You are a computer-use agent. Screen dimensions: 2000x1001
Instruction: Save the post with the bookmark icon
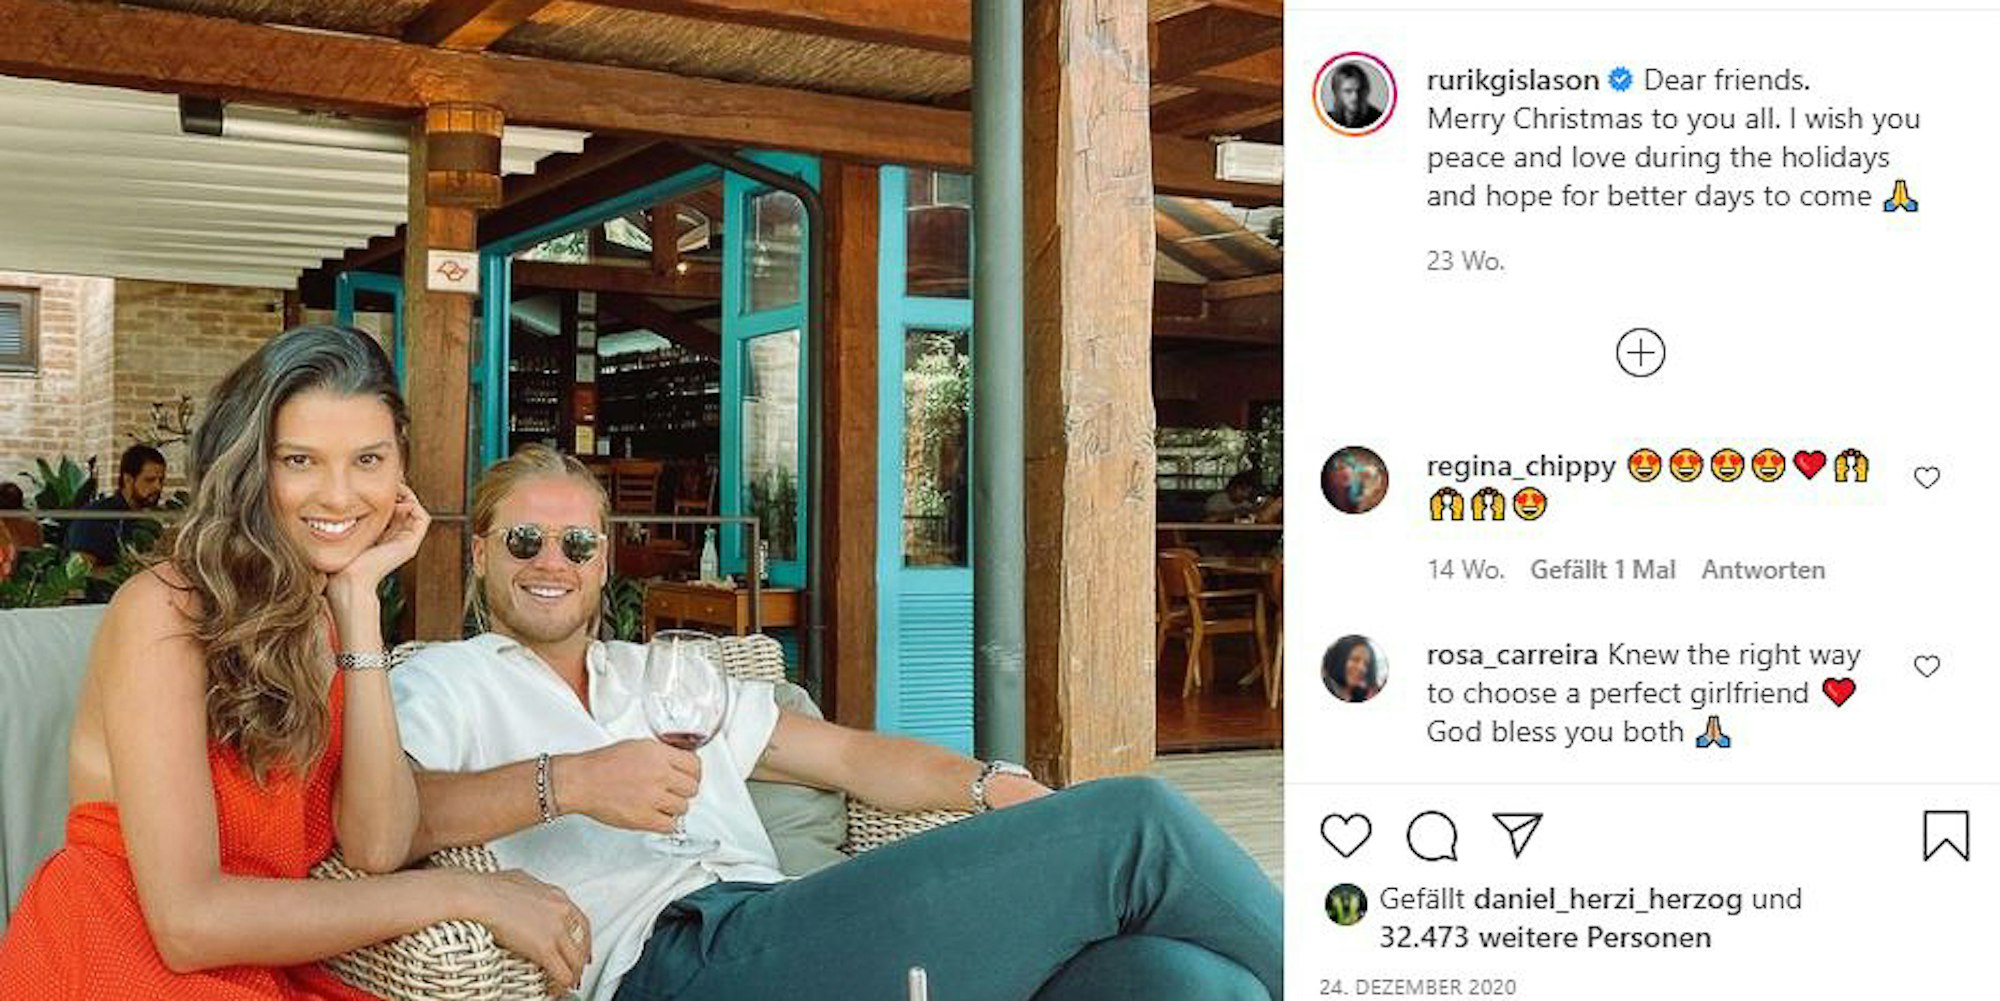point(1945,835)
